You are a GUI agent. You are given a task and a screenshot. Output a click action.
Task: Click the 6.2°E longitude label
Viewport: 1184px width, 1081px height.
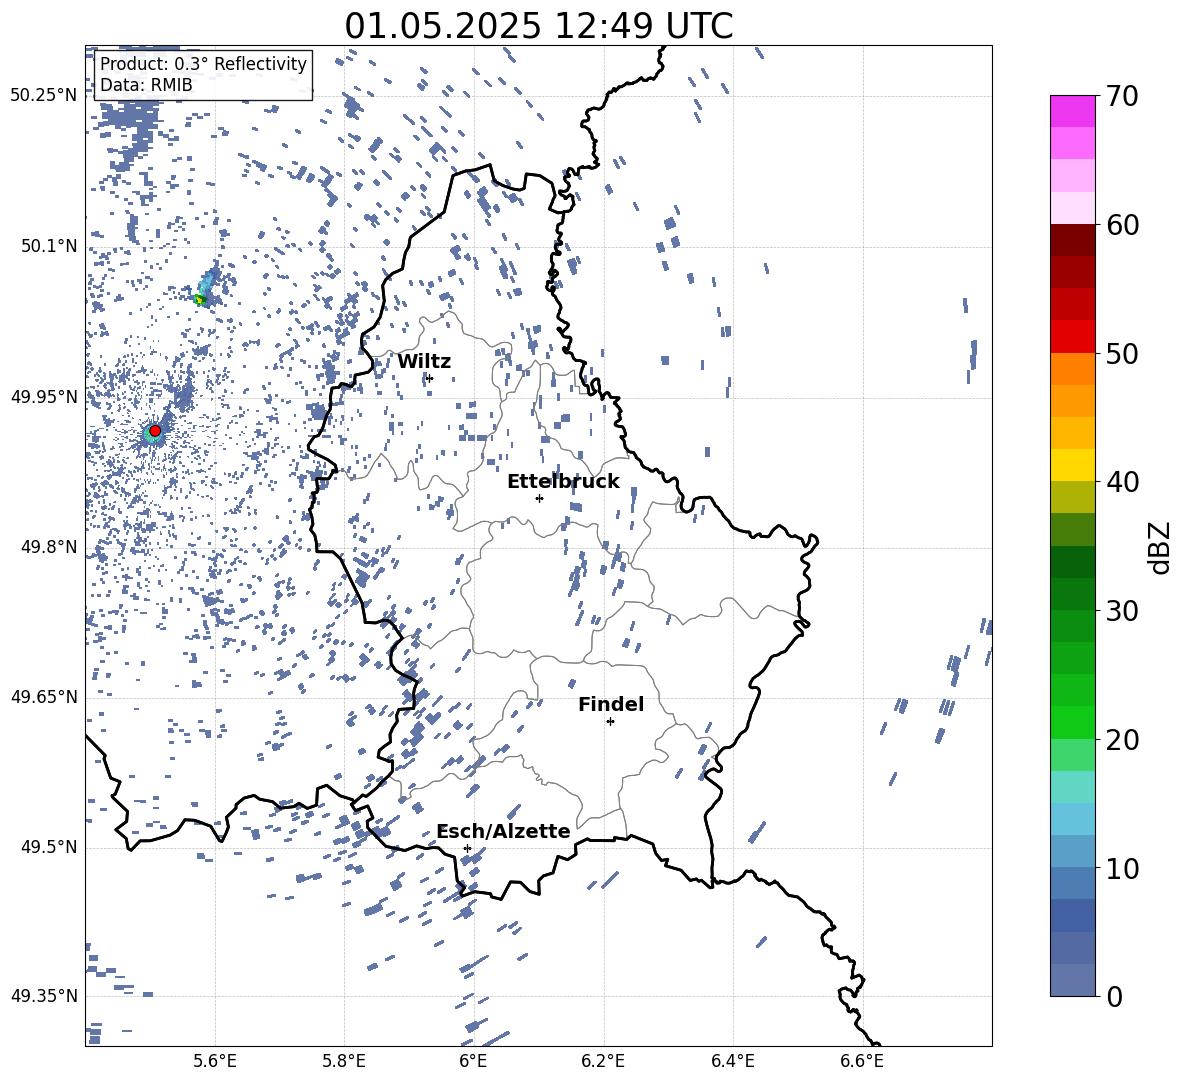[x=603, y=1061]
